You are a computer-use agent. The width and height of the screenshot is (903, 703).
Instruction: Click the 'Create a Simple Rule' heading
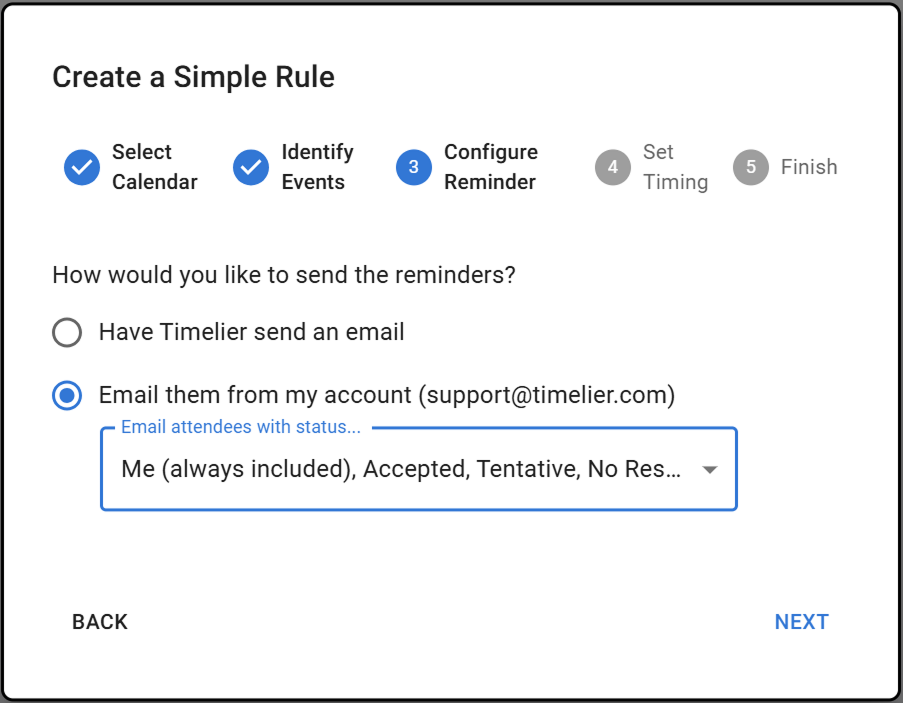pos(193,77)
